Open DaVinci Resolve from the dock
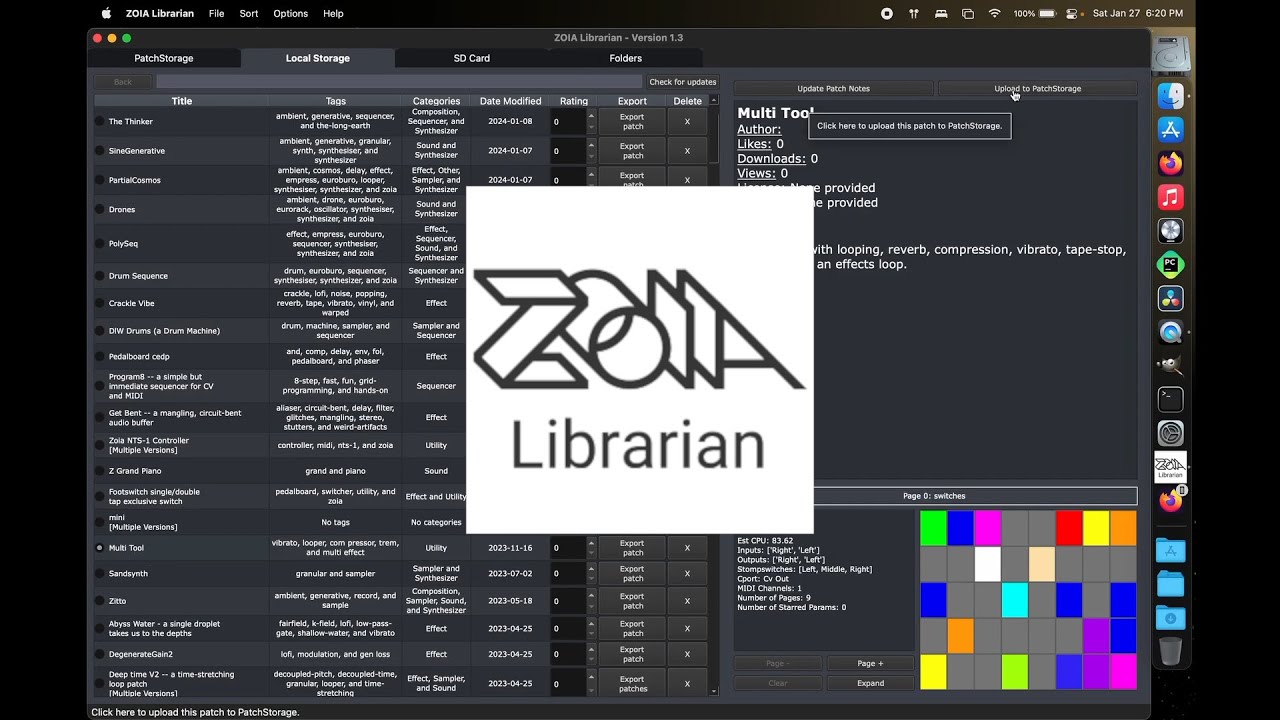Image resolution: width=1280 pixels, height=720 pixels. click(x=1170, y=298)
